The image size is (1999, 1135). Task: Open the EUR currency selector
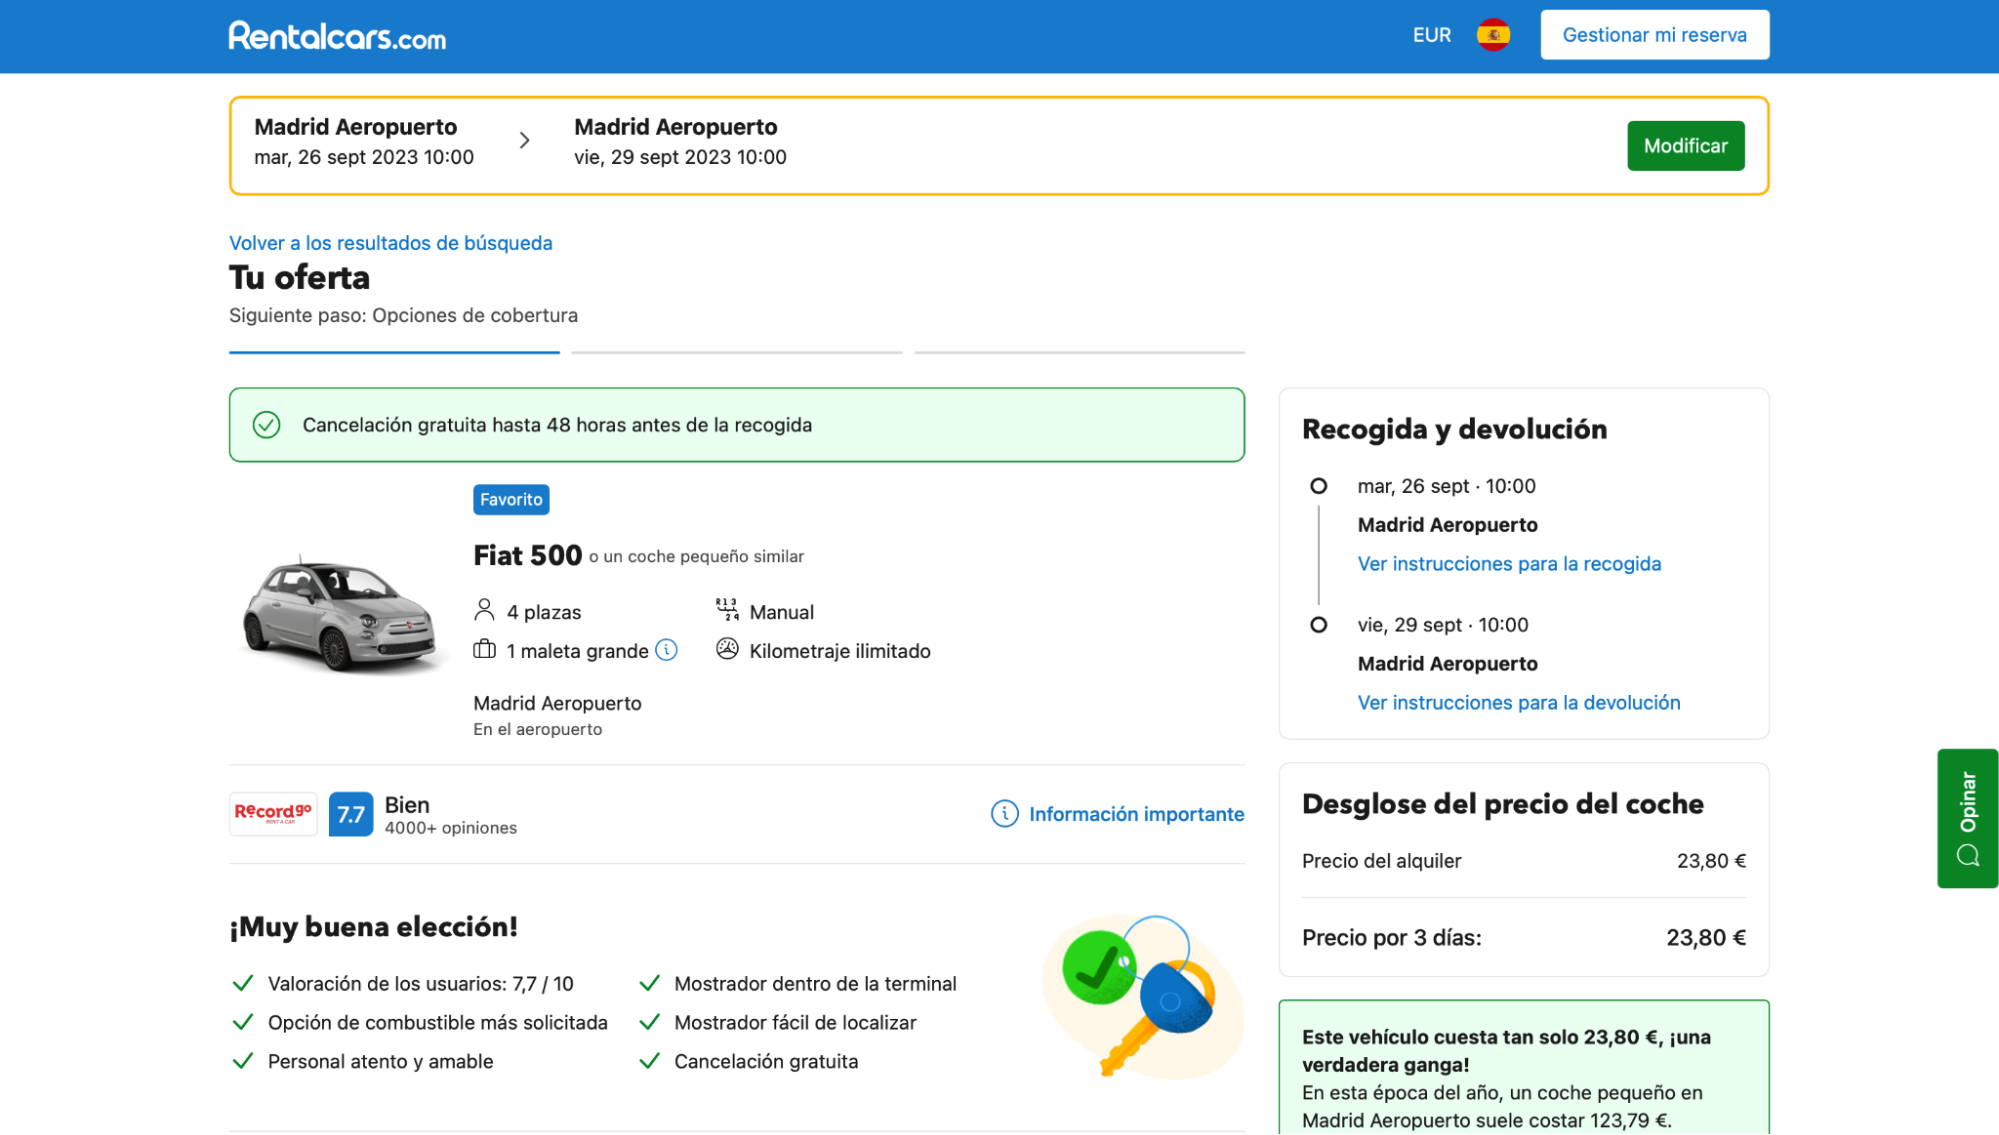pos(1431,35)
